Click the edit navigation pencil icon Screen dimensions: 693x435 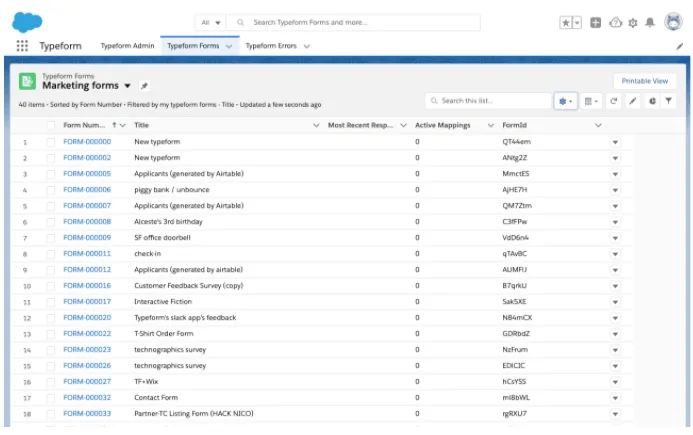[x=679, y=46]
